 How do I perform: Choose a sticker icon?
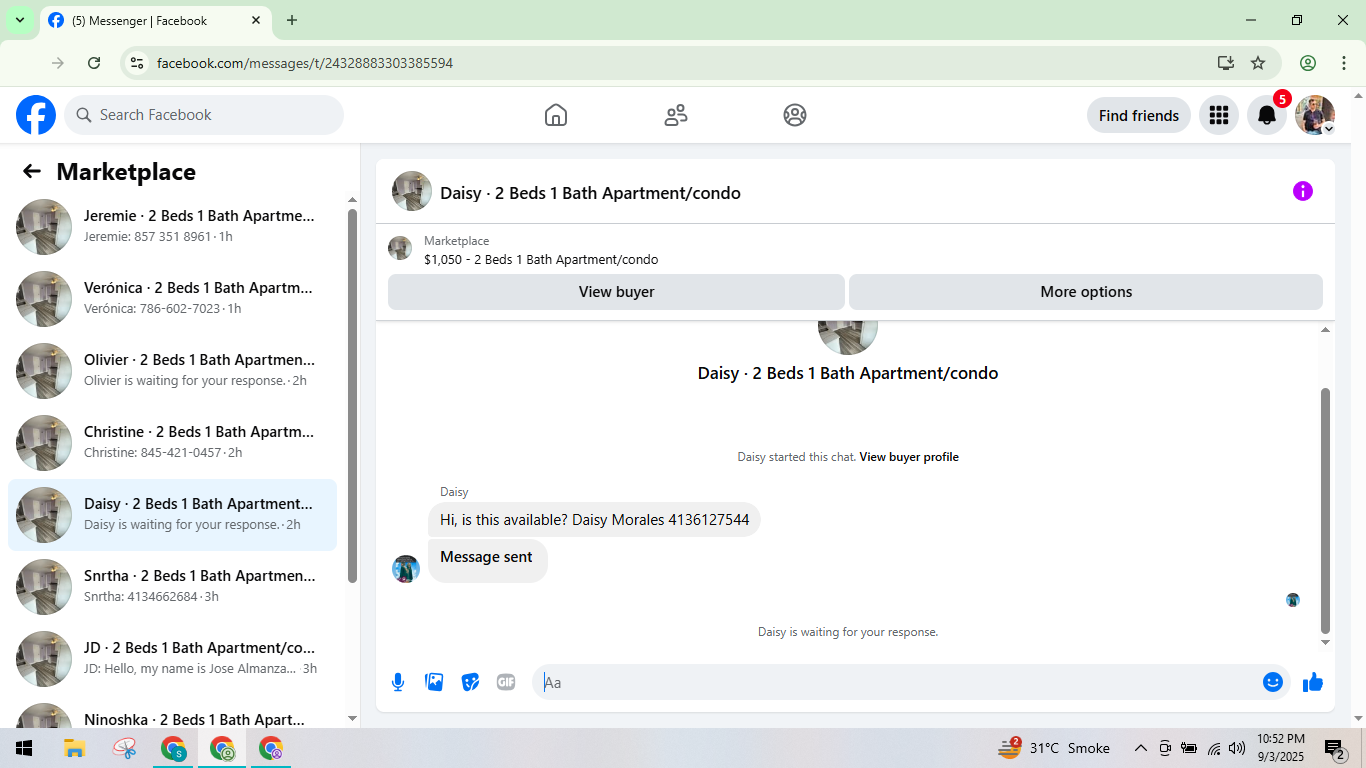(x=470, y=682)
